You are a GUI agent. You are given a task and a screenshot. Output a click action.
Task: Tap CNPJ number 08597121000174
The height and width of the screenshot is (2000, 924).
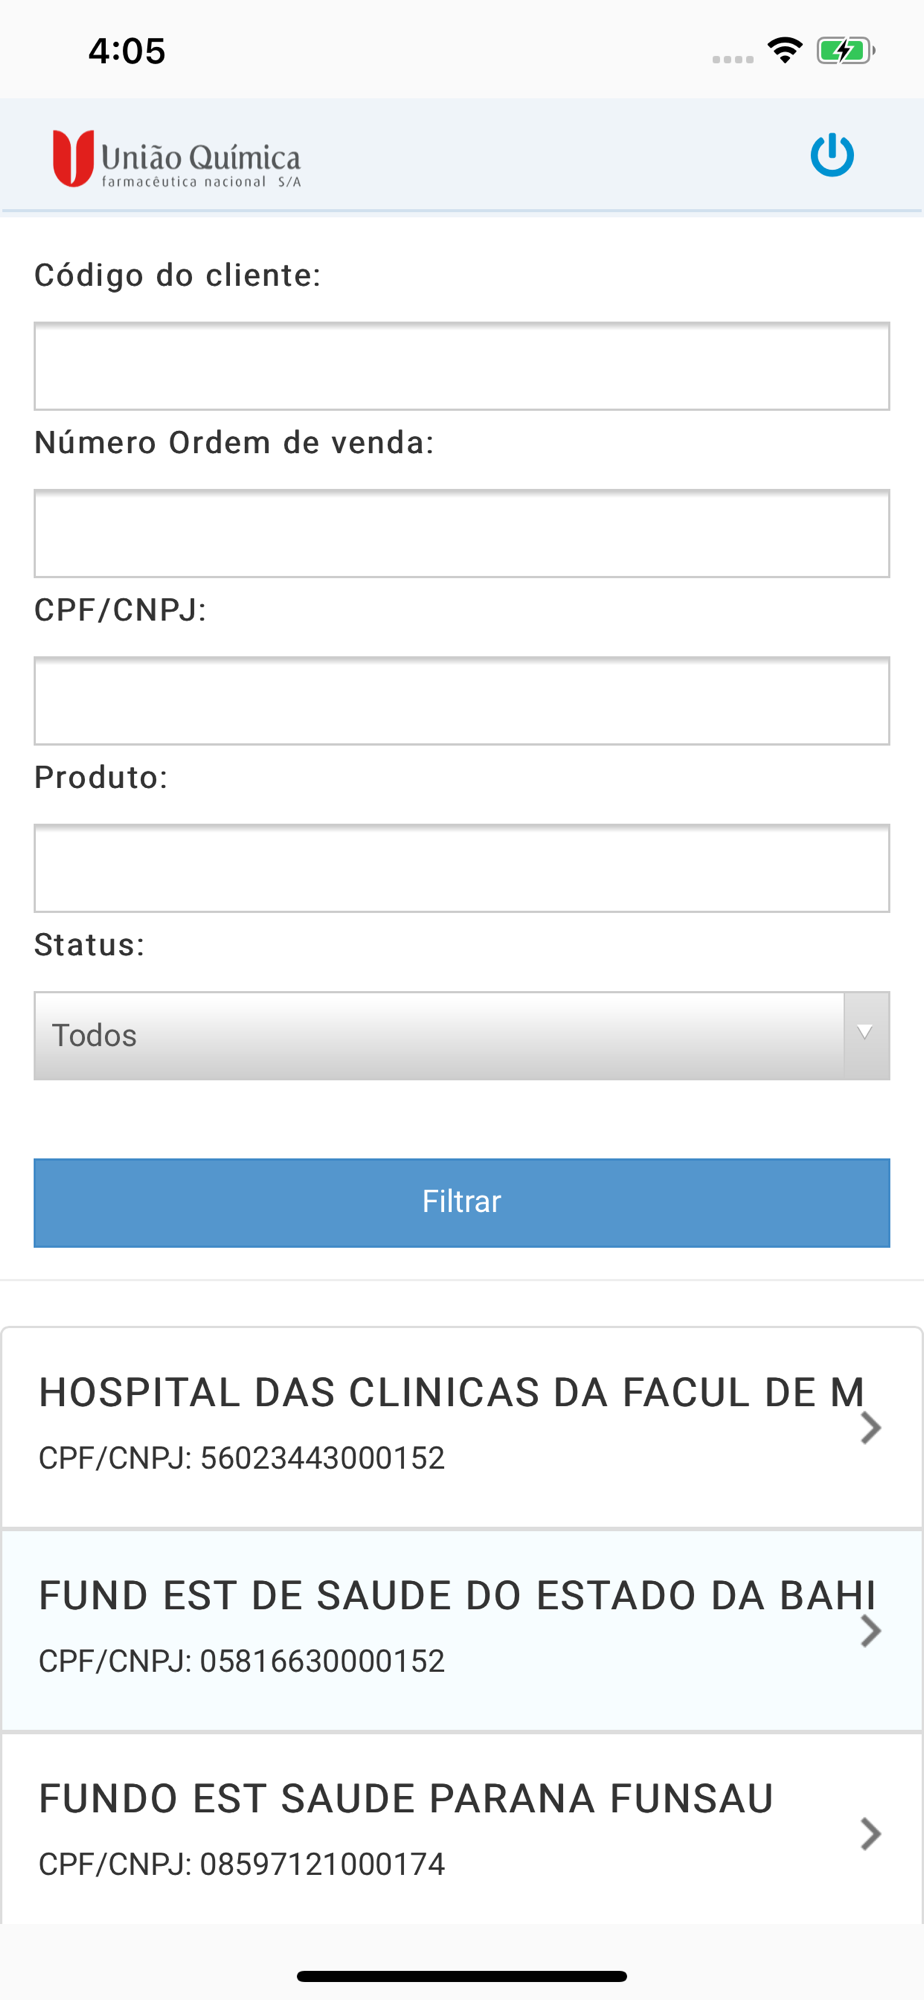tap(322, 1865)
